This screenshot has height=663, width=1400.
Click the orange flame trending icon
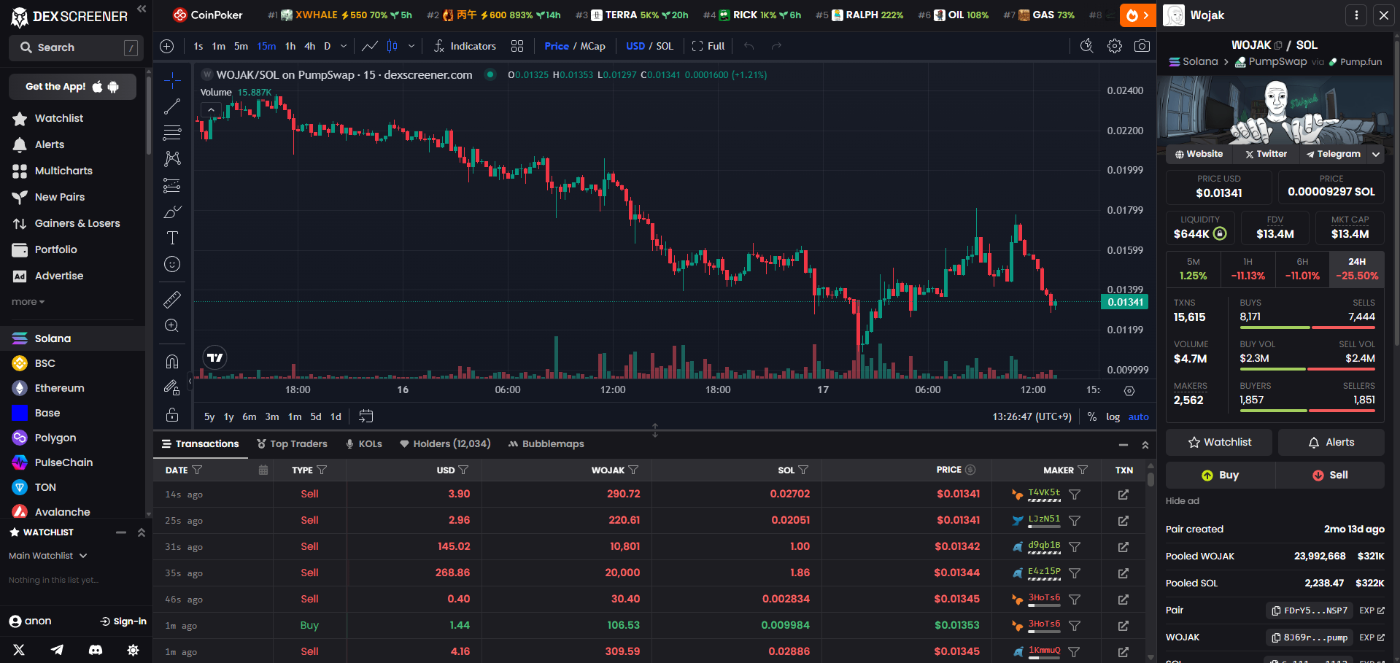coord(1138,15)
